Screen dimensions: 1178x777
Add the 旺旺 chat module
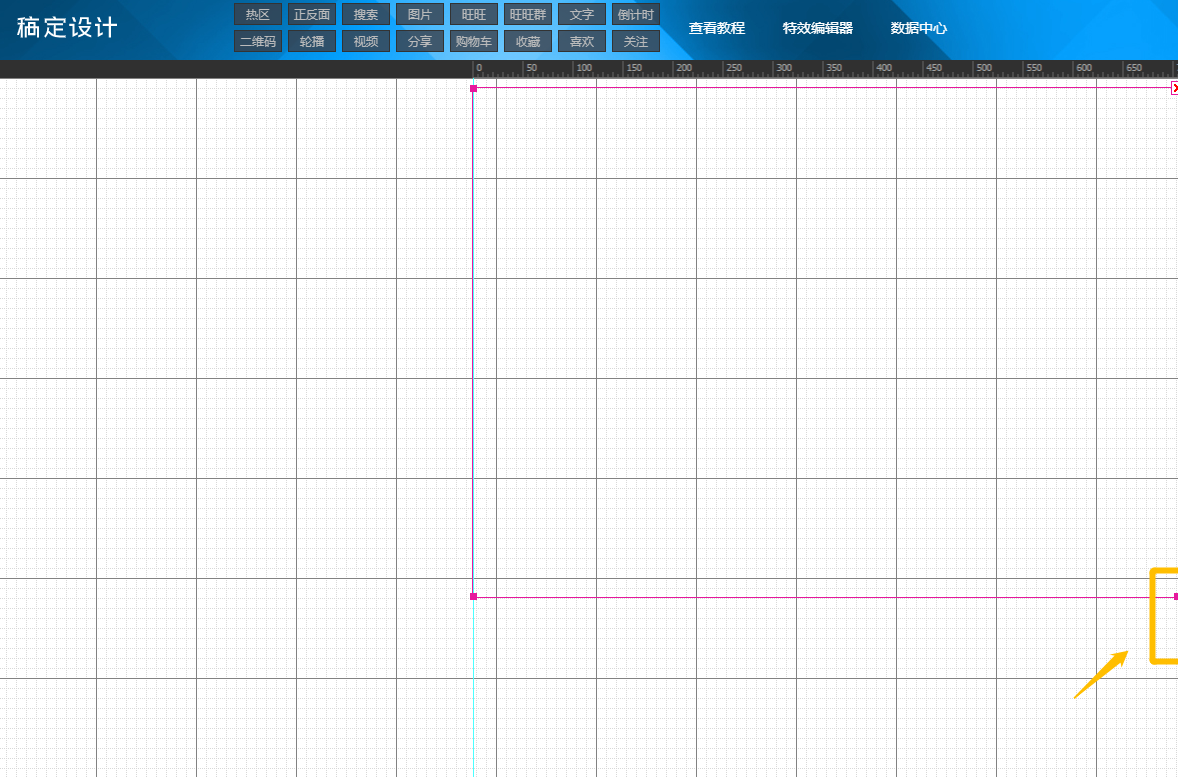[474, 14]
